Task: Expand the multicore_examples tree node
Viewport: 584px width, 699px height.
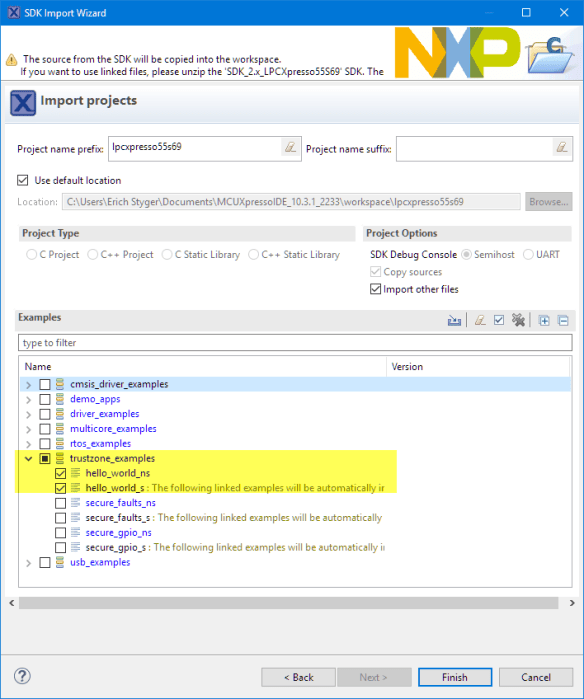Action: tap(29, 429)
